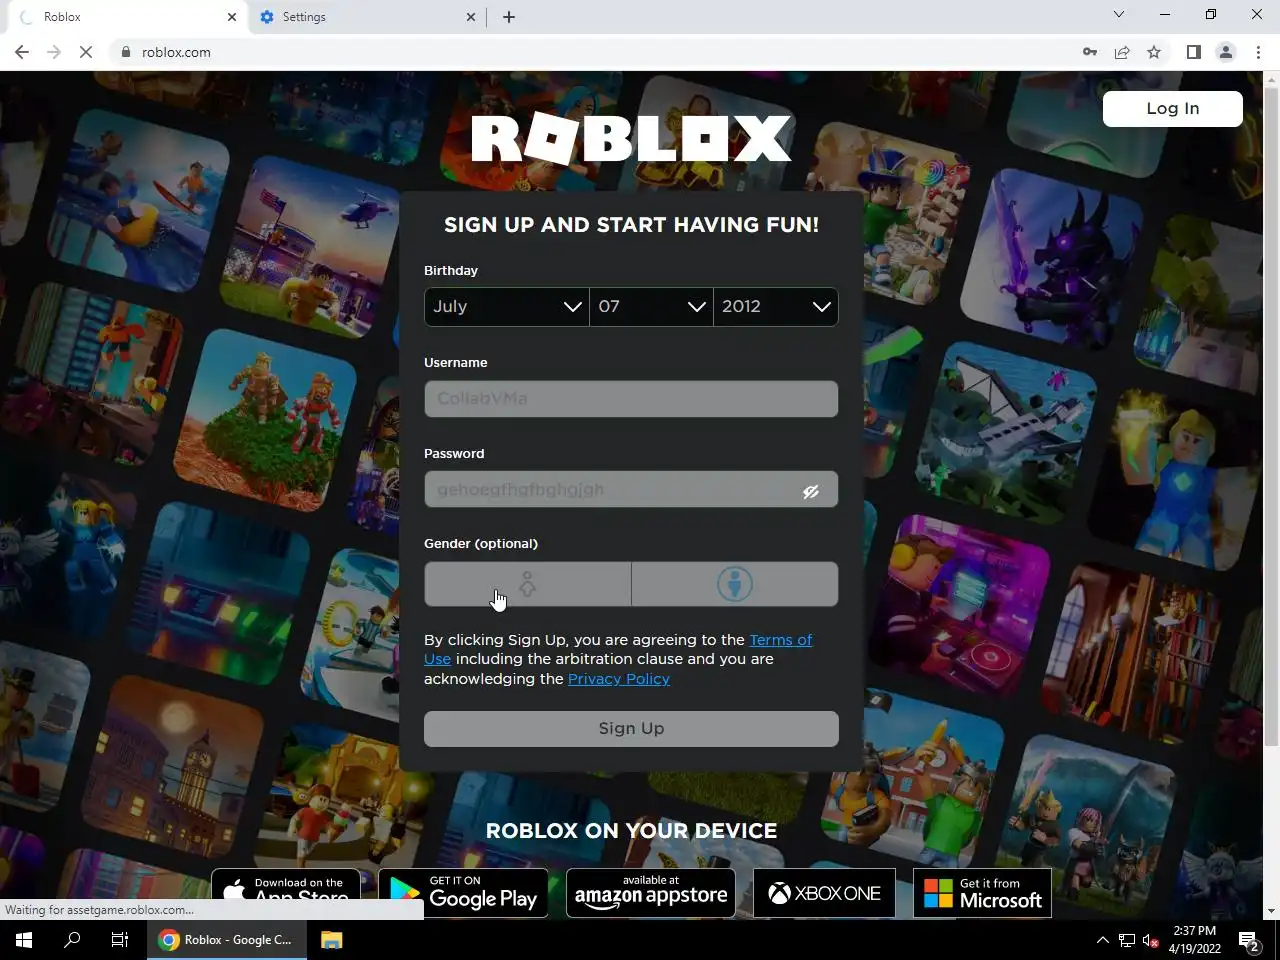Select female gender icon
1280x960 pixels.
(x=528, y=584)
